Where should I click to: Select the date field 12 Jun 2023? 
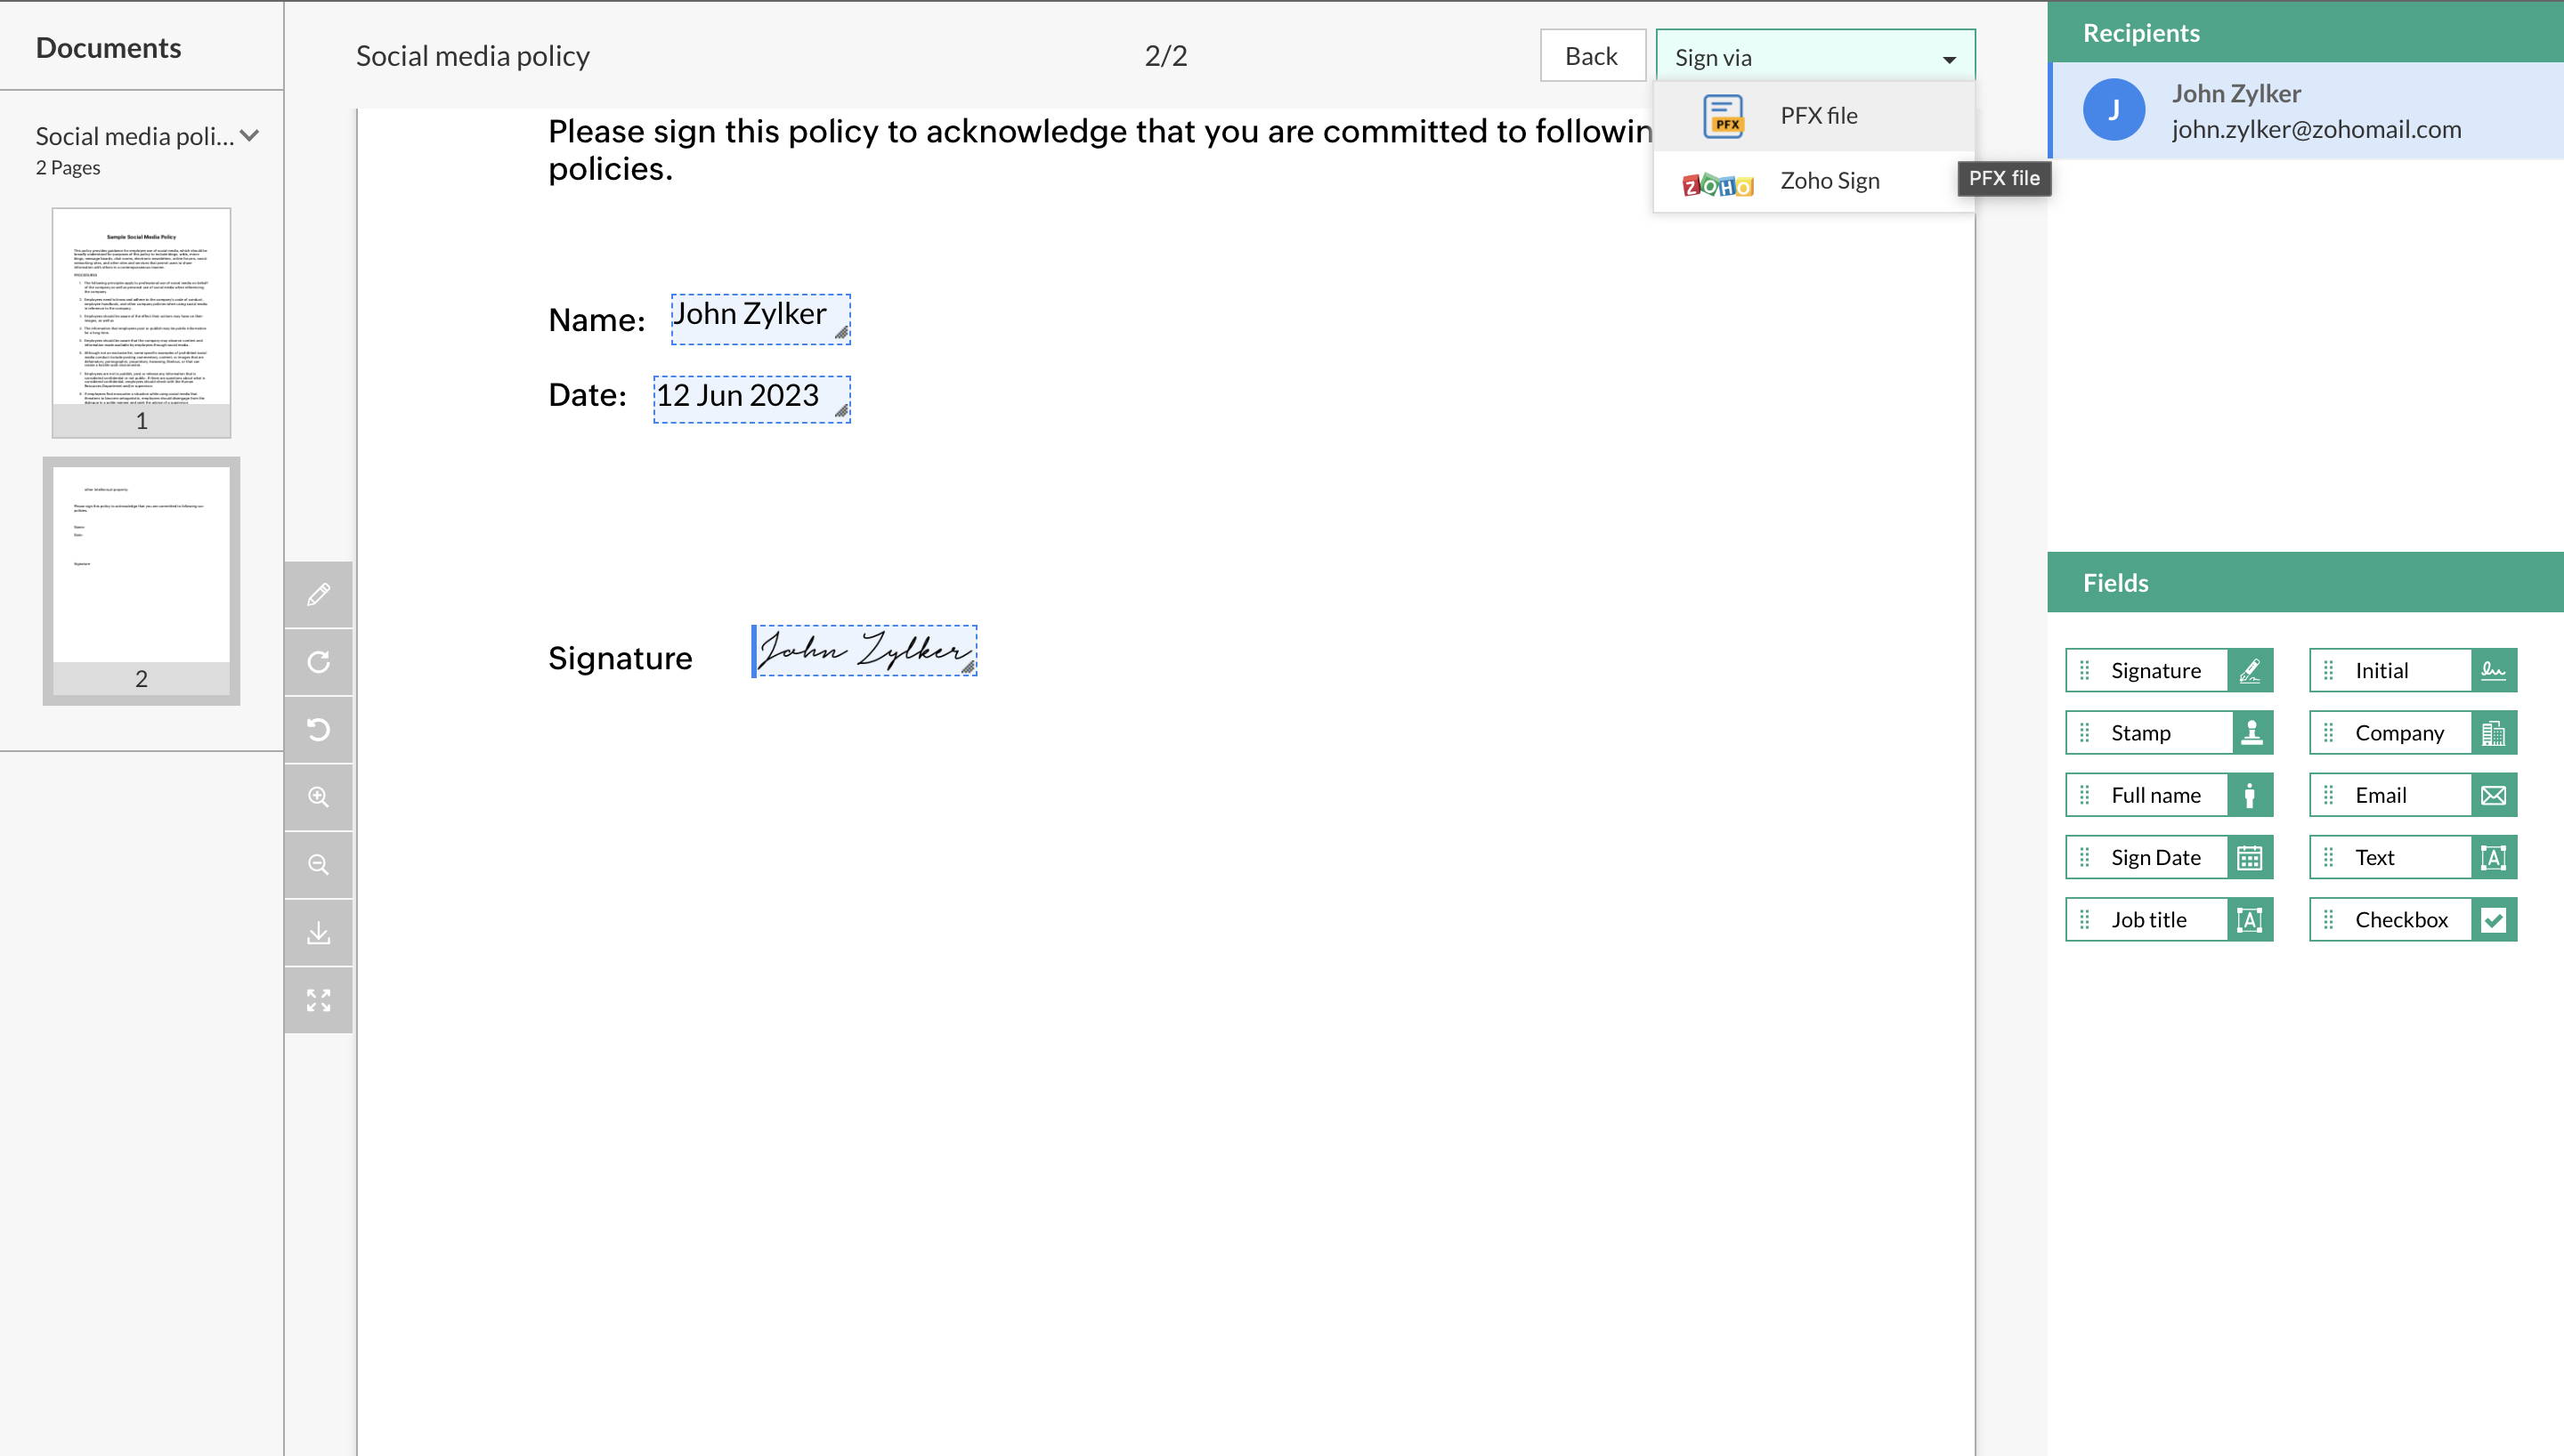pos(751,399)
